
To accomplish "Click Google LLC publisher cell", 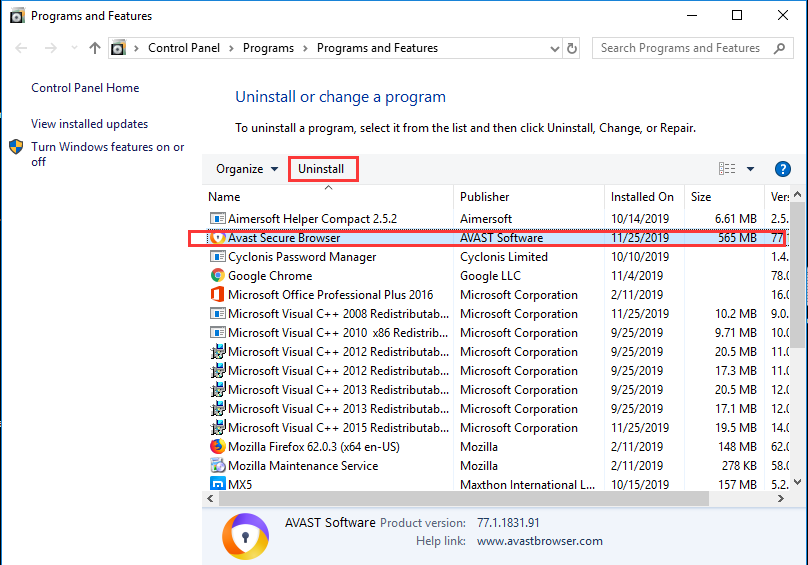I will (x=490, y=276).
